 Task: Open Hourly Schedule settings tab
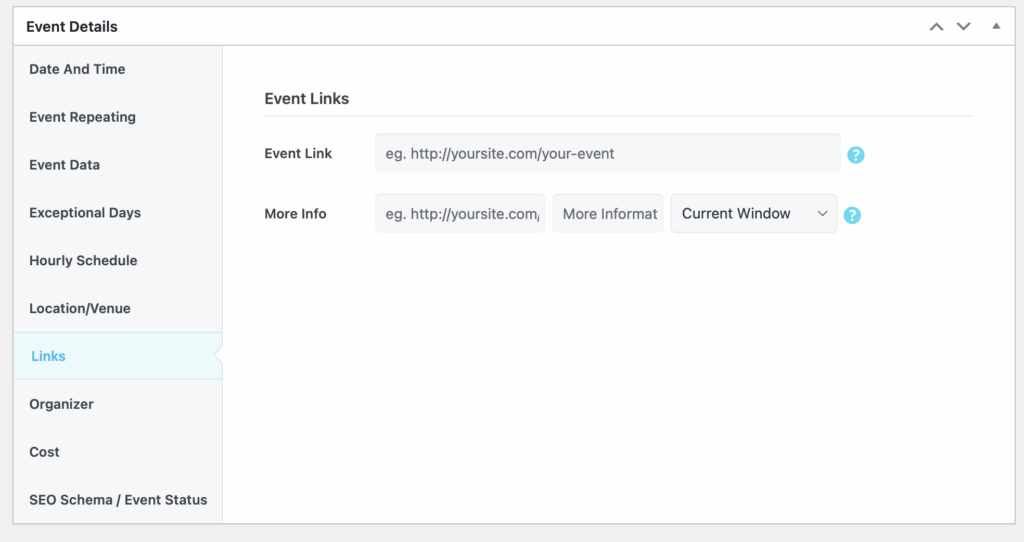83,261
